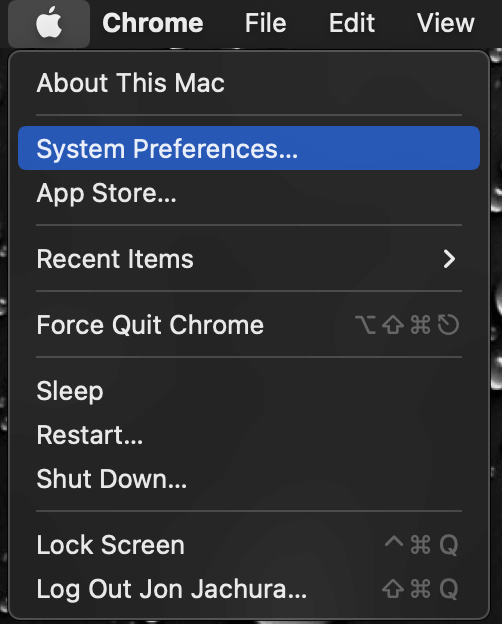Viewport: 502px width, 624px height.
Task: Click the chevron arrow beside Recent Items
Action: click(x=449, y=259)
